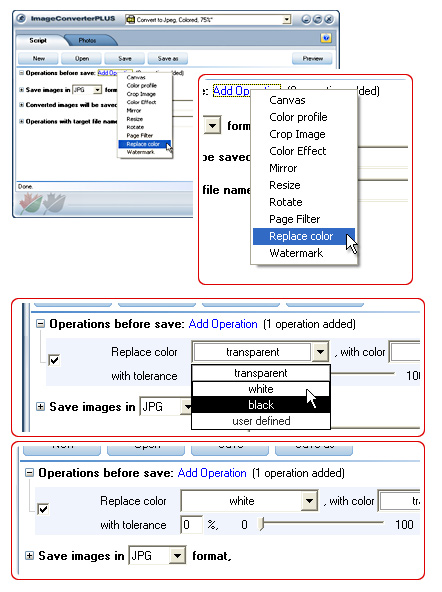Open the white color dropdown arrow
The height and width of the screenshot is (592, 442).
(310, 501)
